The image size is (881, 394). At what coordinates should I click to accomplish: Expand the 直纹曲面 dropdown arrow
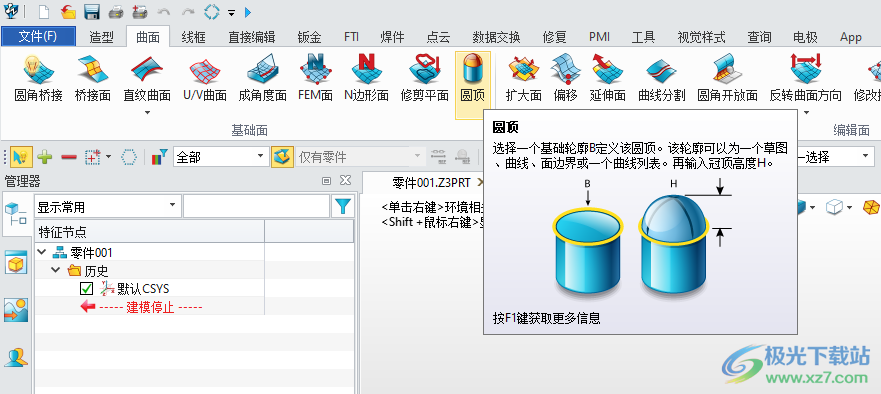pyautogui.click(x=147, y=112)
